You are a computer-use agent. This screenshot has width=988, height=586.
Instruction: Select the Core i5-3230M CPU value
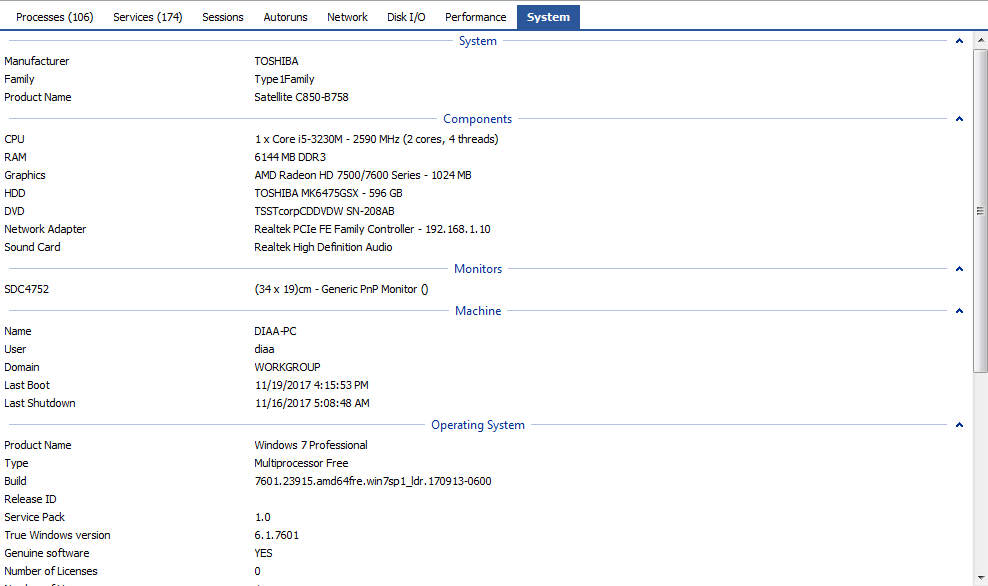(x=376, y=139)
